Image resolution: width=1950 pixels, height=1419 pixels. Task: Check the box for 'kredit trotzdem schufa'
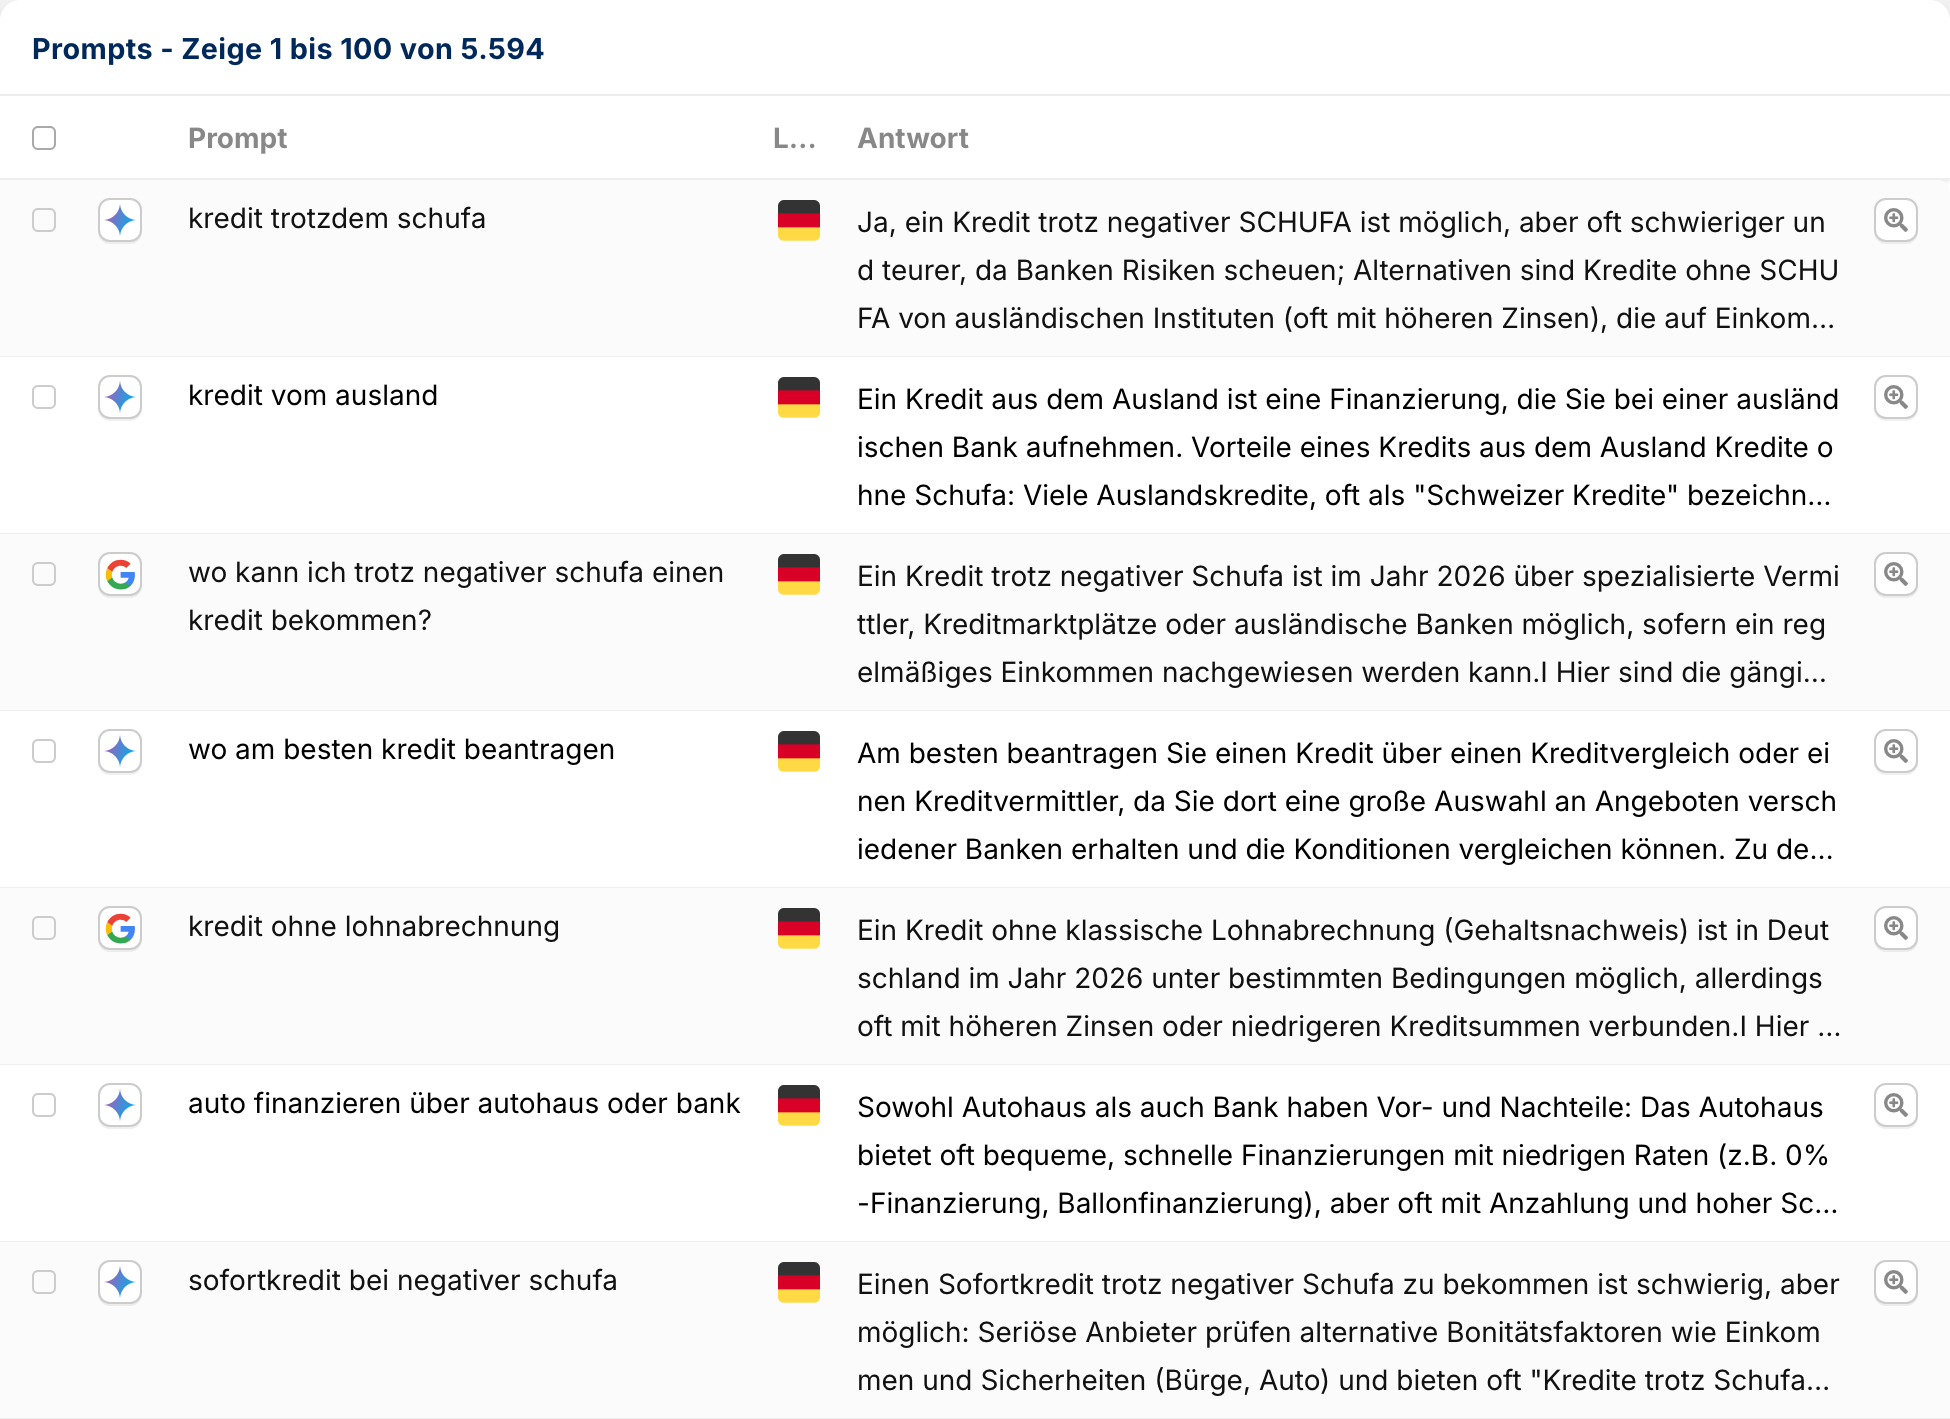click(x=44, y=220)
